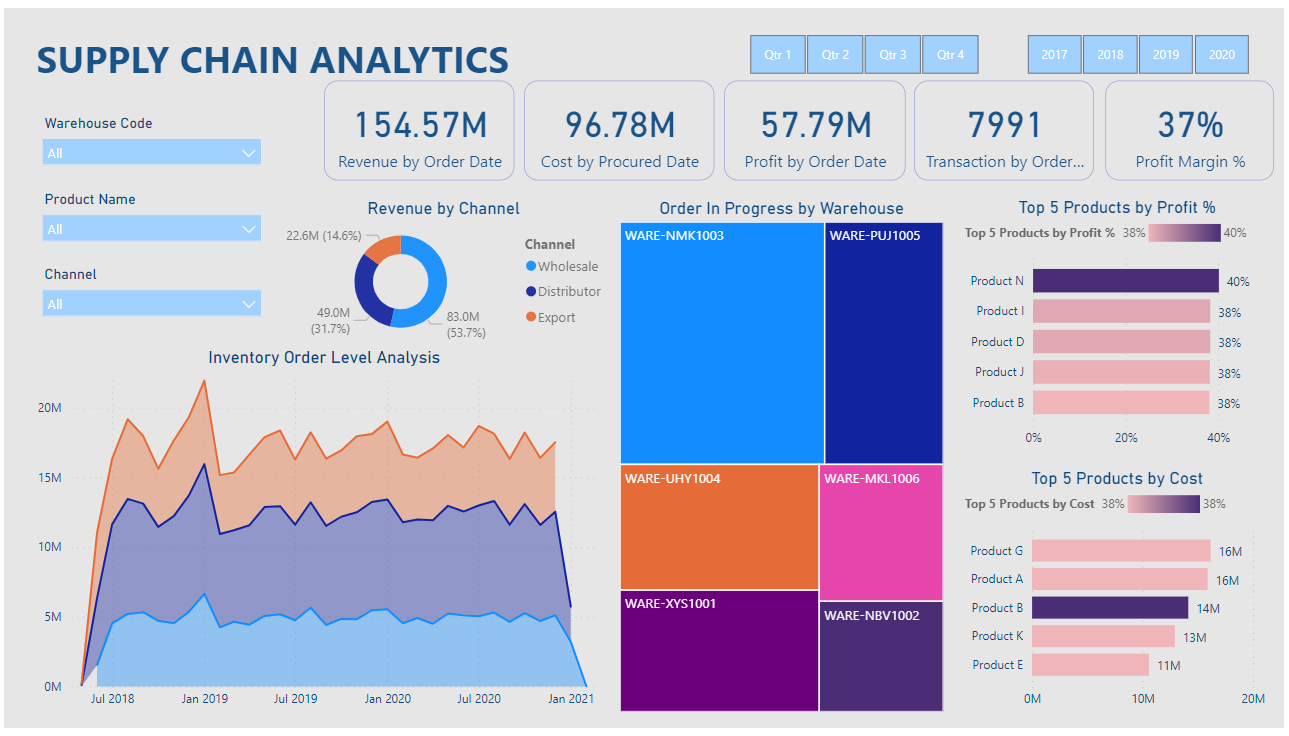
Task: Open the Channel filter dropdown
Action: [x=152, y=304]
